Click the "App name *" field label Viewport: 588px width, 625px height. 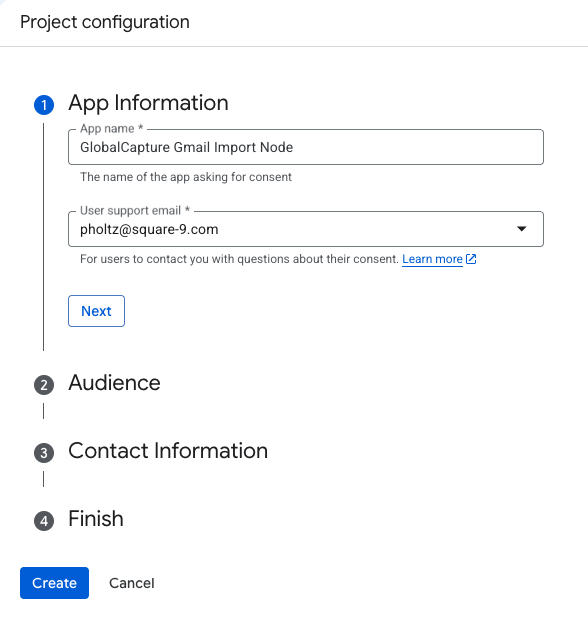[x=111, y=129]
